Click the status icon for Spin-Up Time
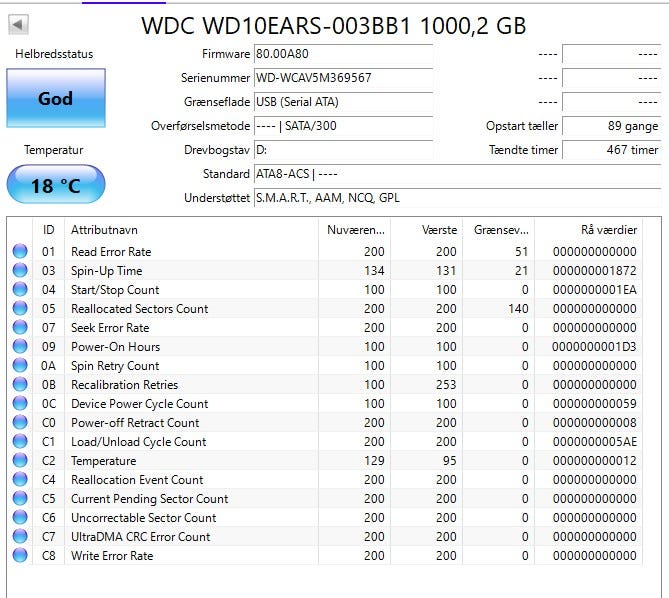This screenshot has height=598, width=669. click(20, 270)
